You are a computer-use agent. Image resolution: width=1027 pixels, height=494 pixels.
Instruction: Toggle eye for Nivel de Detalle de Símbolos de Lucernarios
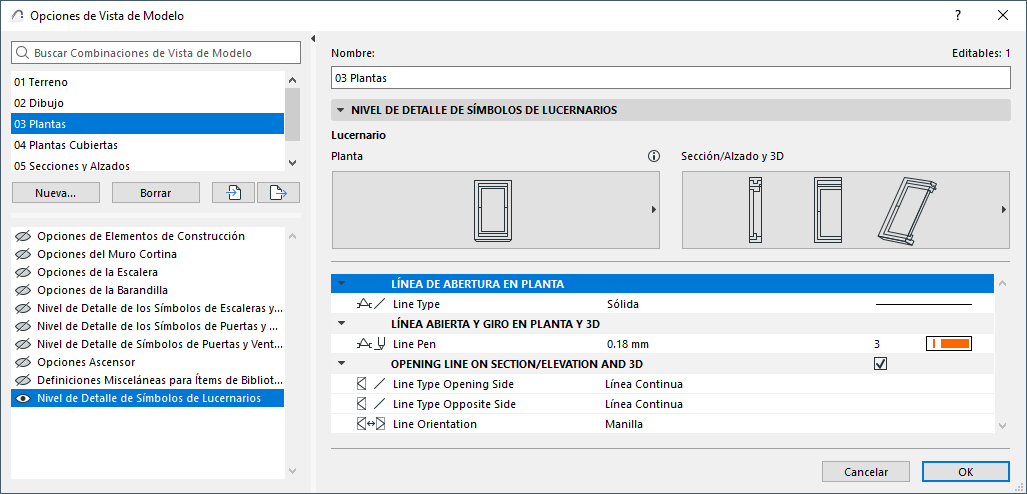click(23, 398)
